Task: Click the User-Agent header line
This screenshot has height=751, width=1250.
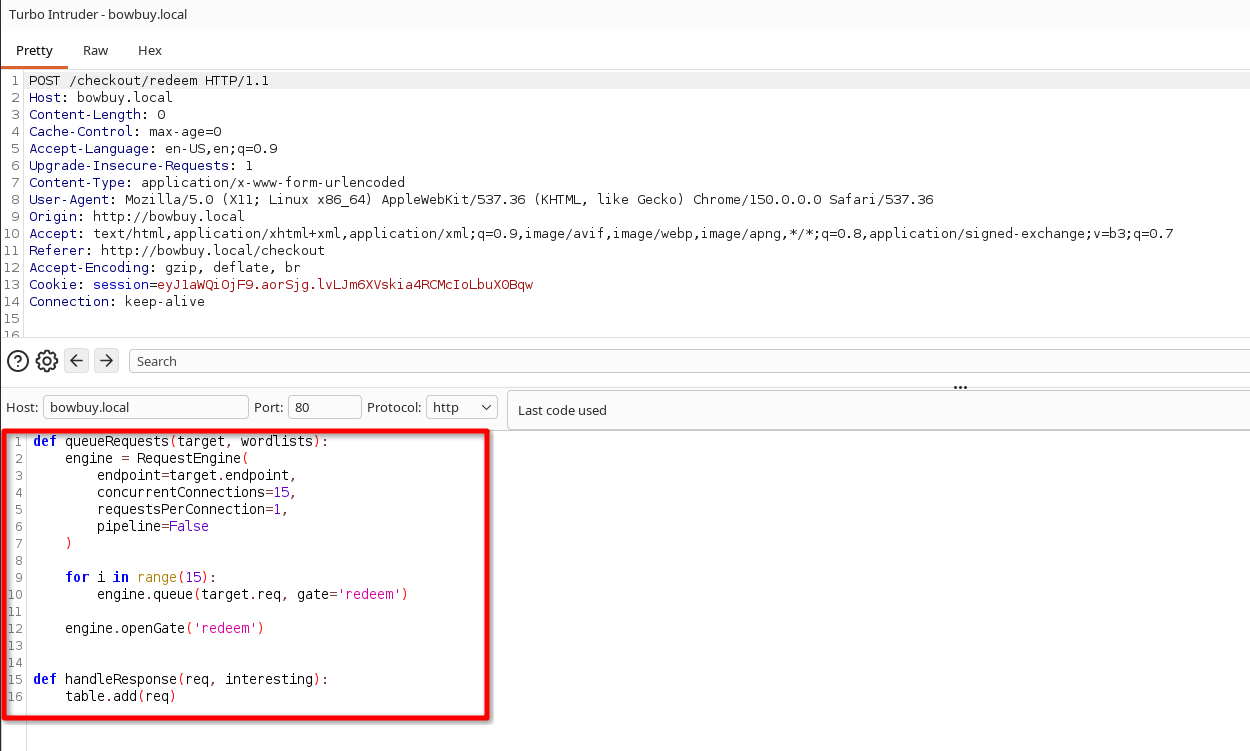Action: 481,199
